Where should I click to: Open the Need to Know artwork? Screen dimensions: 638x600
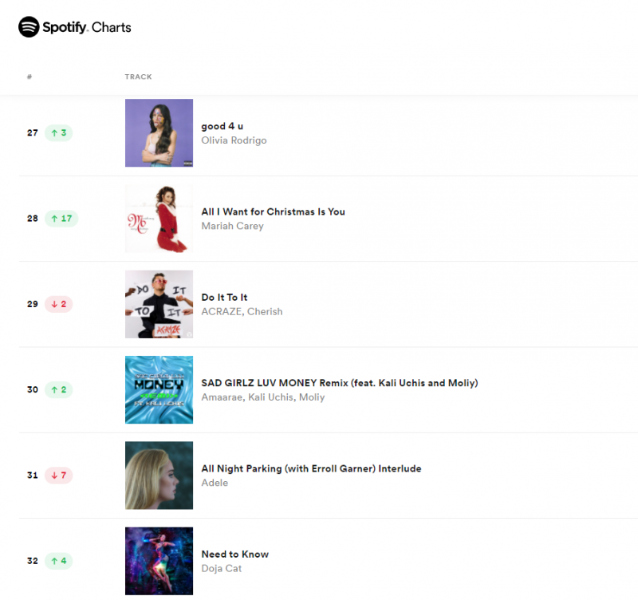click(x=159, y=561)
